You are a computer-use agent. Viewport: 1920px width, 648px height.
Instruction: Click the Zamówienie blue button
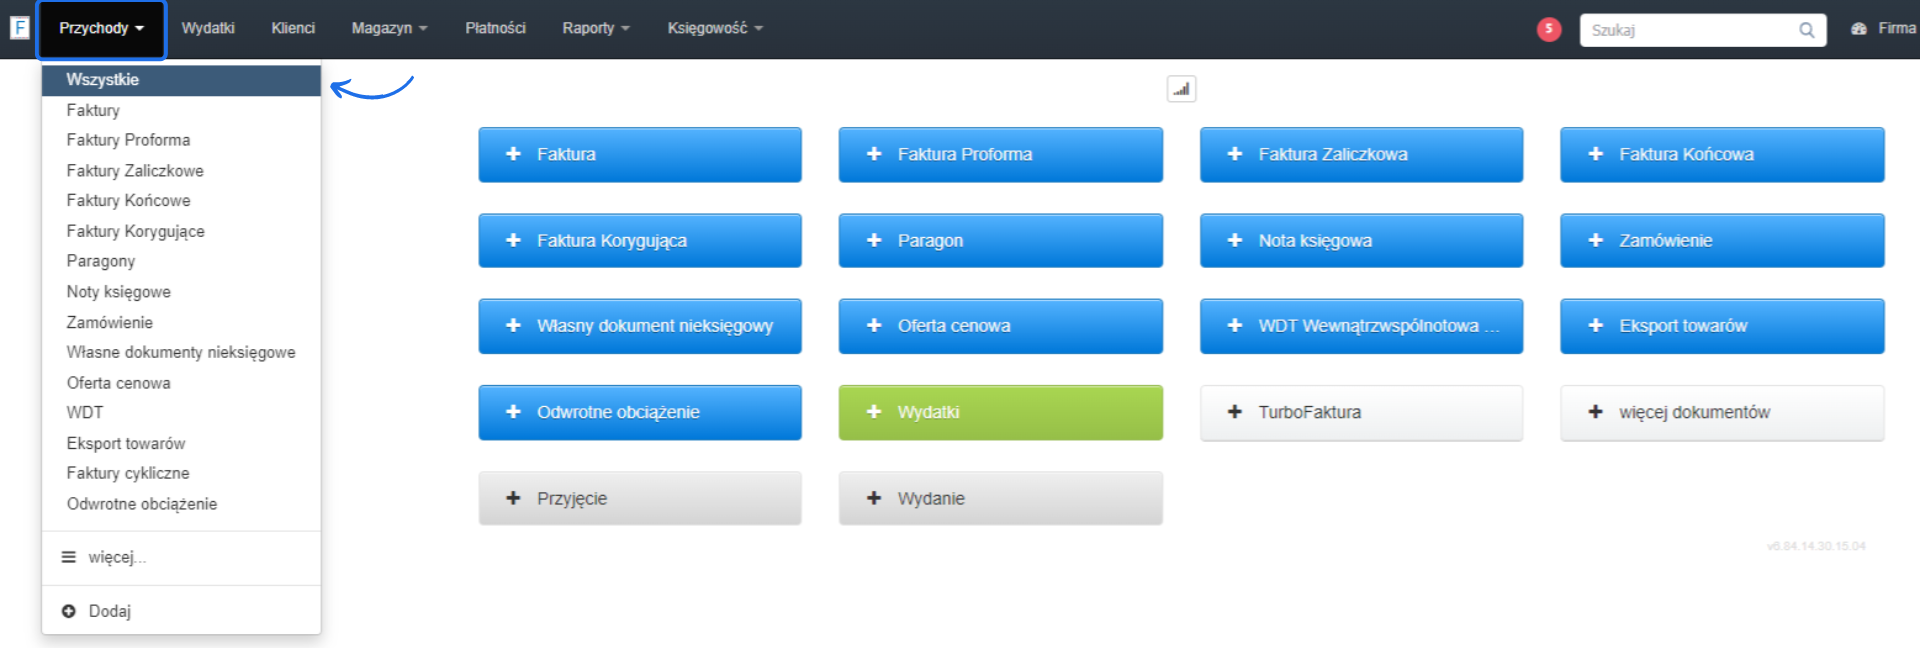1722,240
